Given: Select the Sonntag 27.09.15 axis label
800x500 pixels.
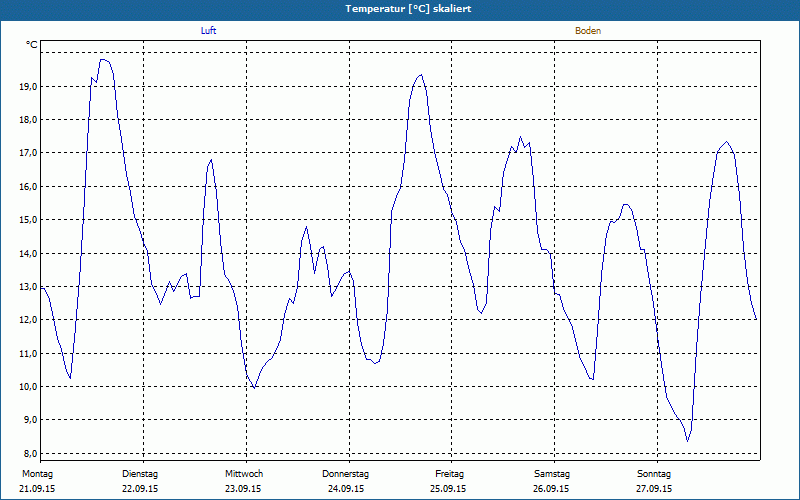Looking at the screenshot, I should point(654,481).
